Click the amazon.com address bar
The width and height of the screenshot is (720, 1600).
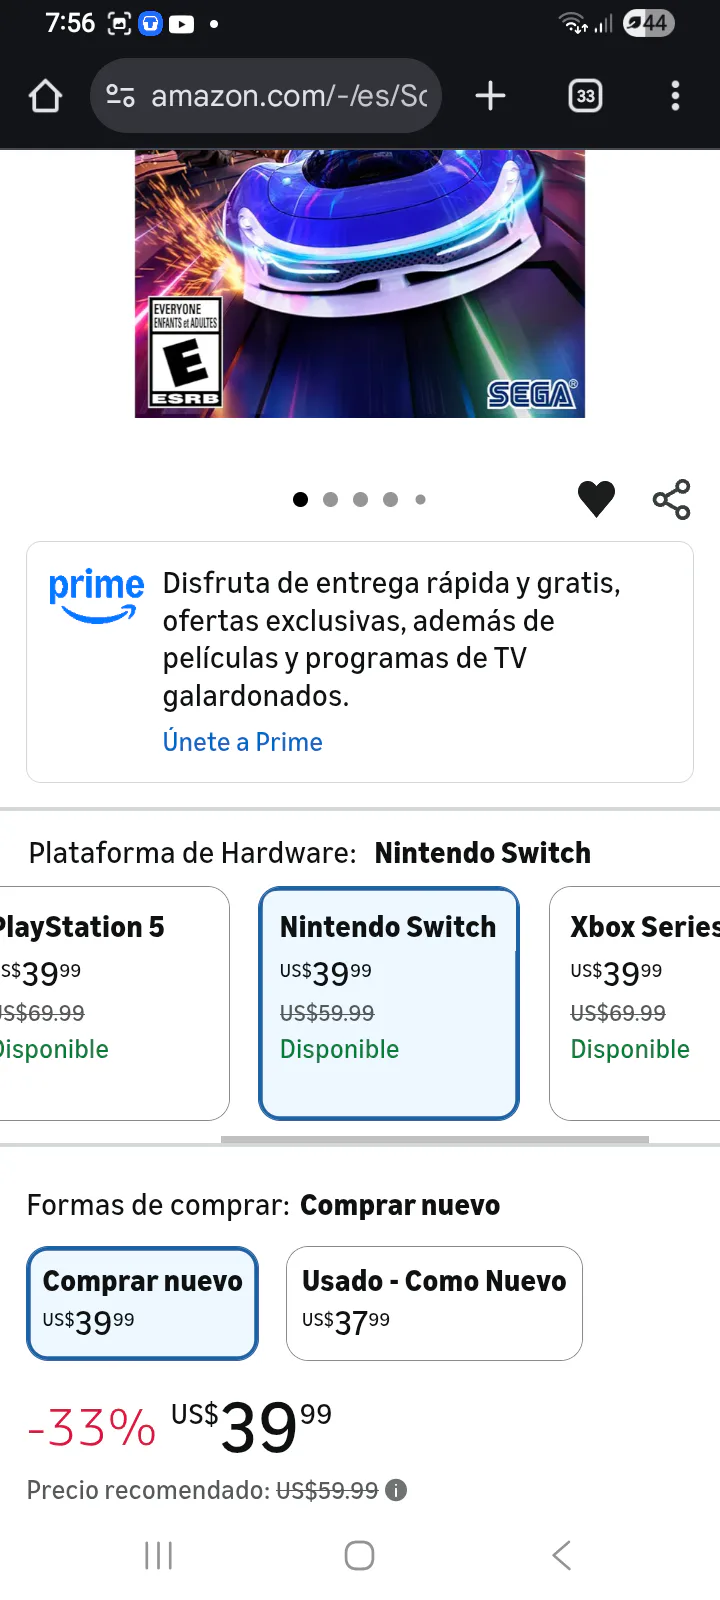[288, 96]
